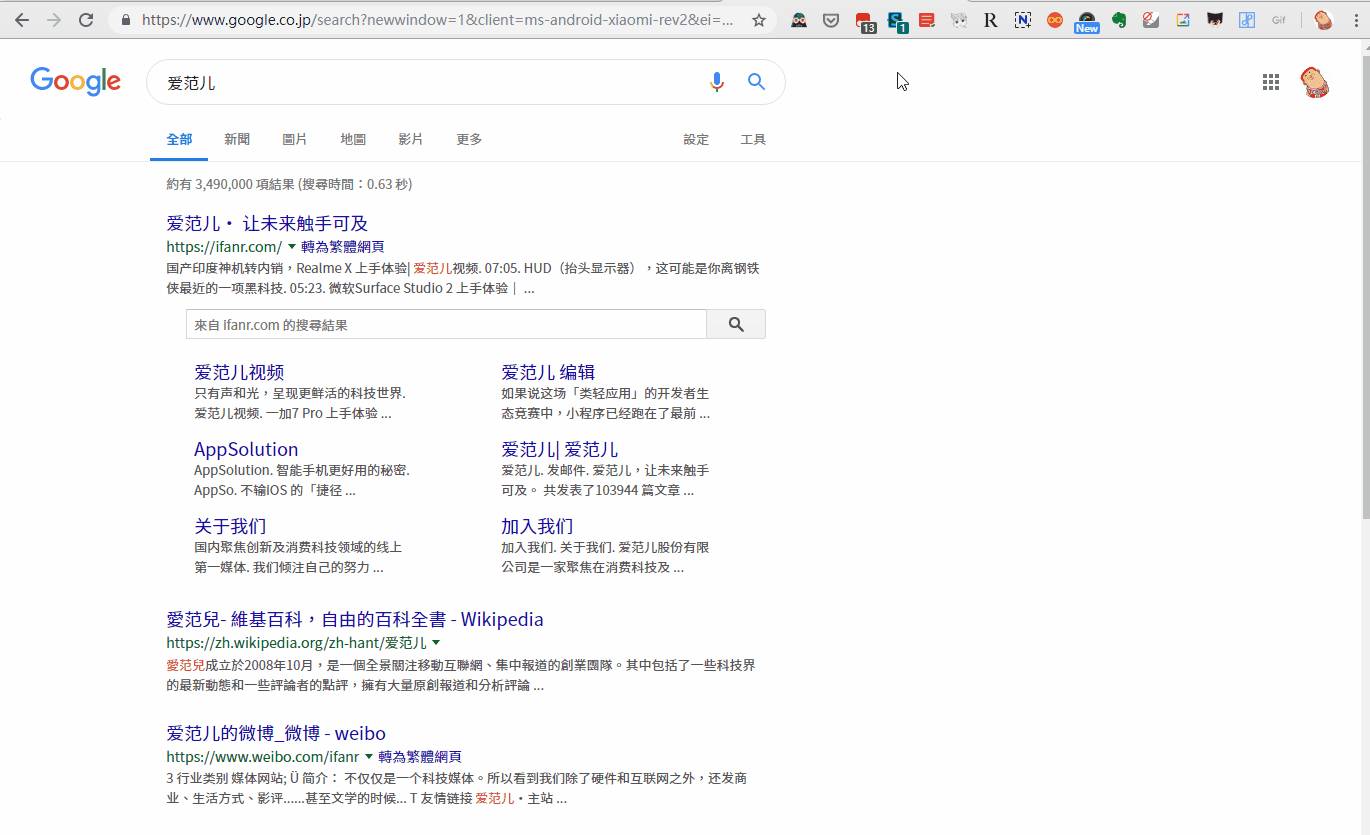The image size is (1370, 835).
Task: Open the Evernote elephant extension
Action: coord(1119,20)
